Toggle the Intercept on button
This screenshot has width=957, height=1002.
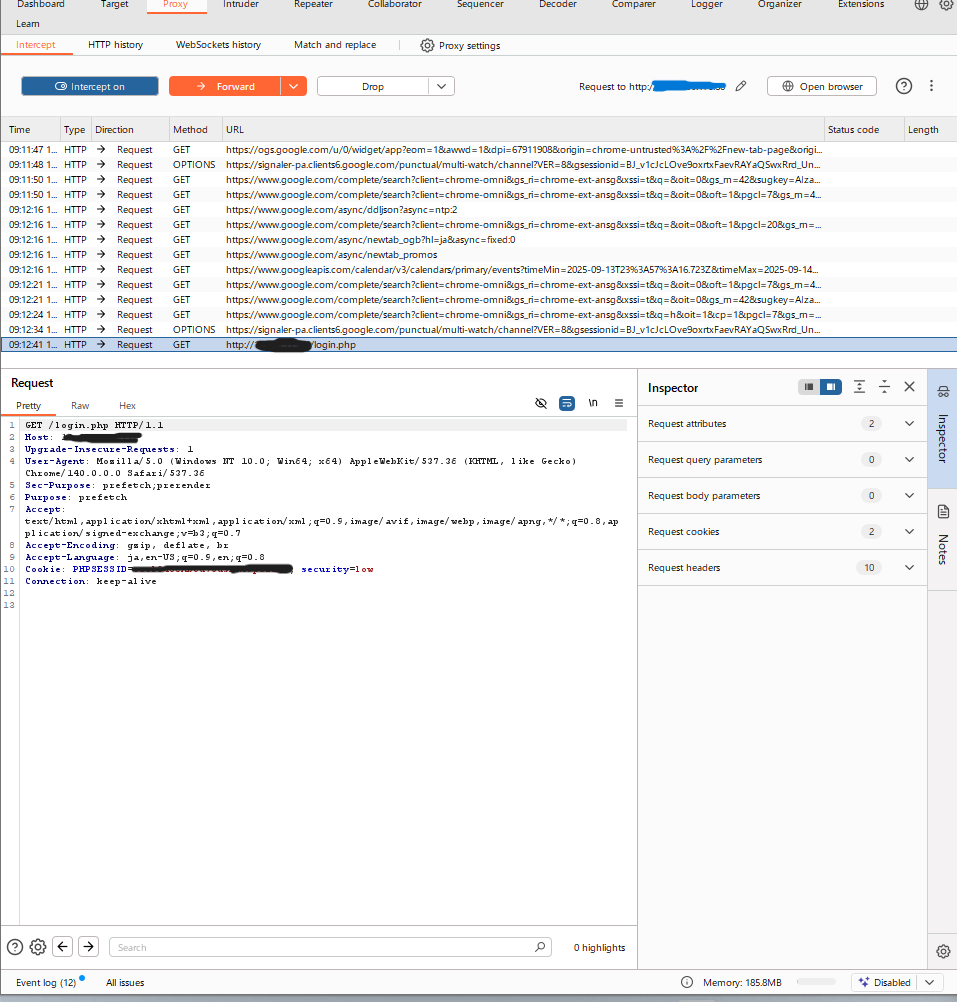[x=89, y=86]
